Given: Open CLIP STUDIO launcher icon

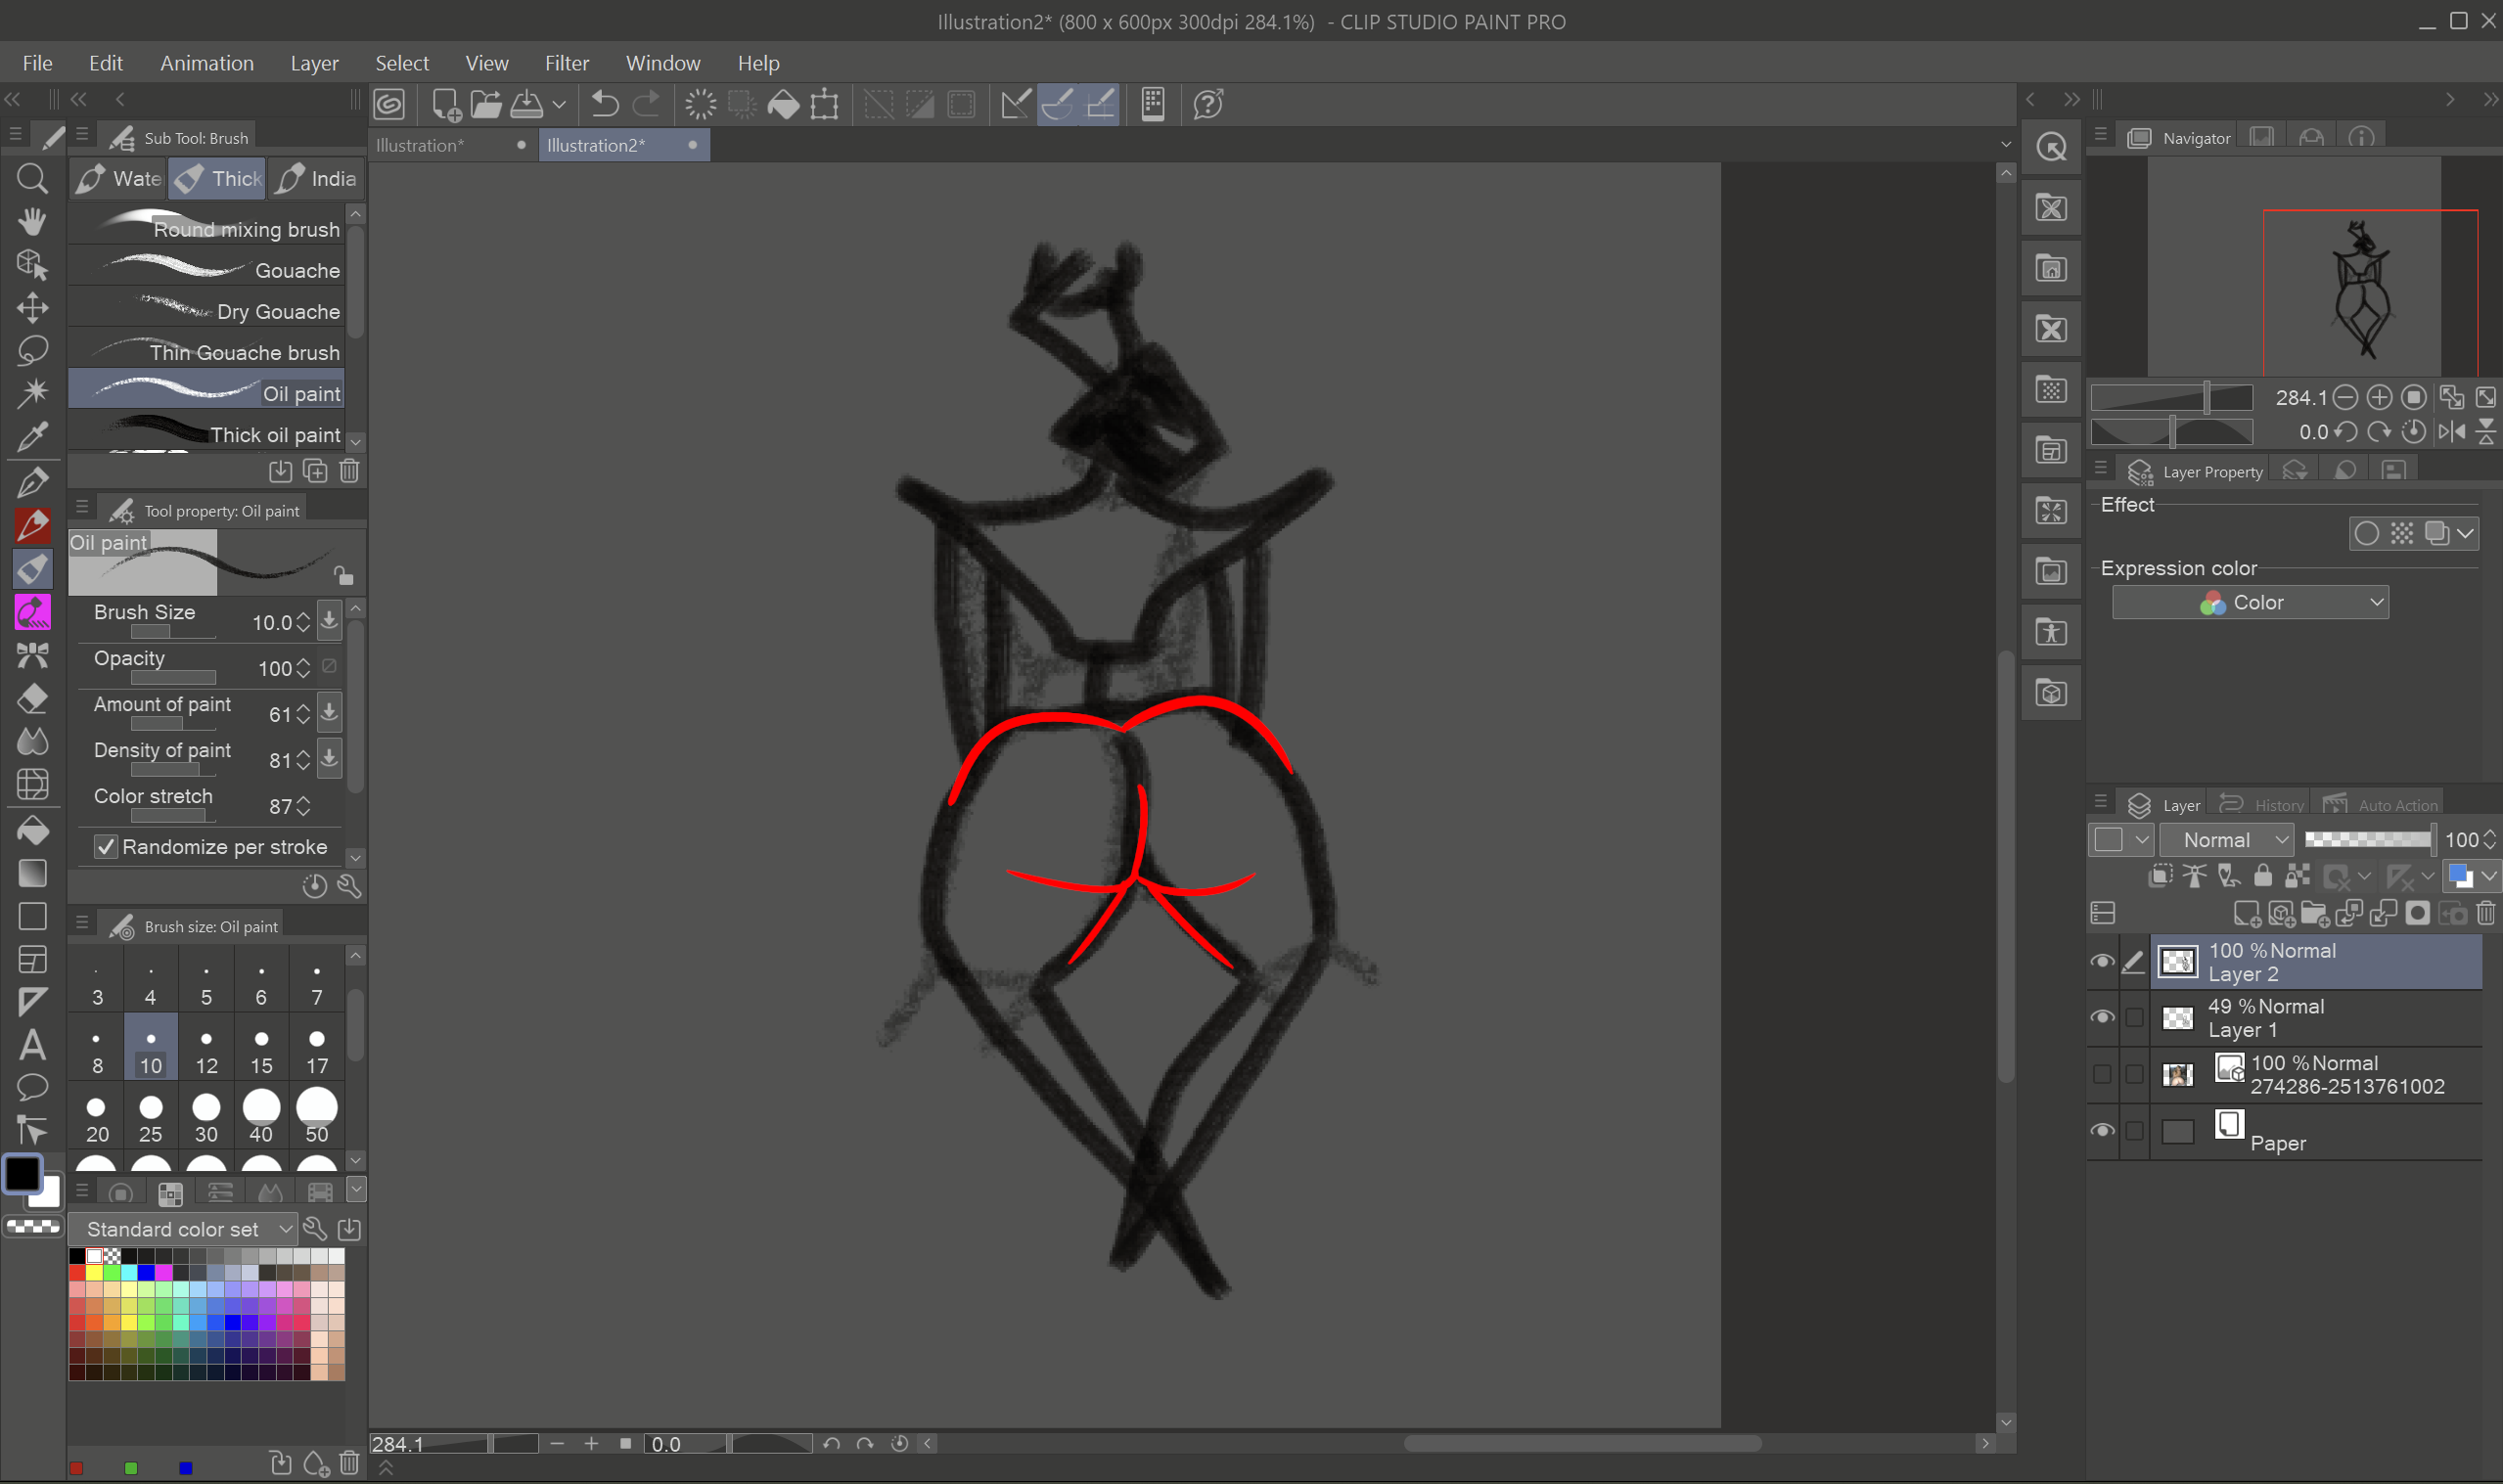Looking at the screenshot, I should (x=390, y=104).
